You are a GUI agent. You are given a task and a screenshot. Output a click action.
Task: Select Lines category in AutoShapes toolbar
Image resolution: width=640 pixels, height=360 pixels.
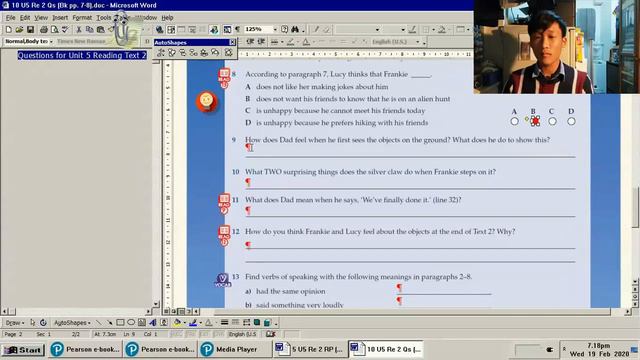pyautogui.click(x=161, y=53)
